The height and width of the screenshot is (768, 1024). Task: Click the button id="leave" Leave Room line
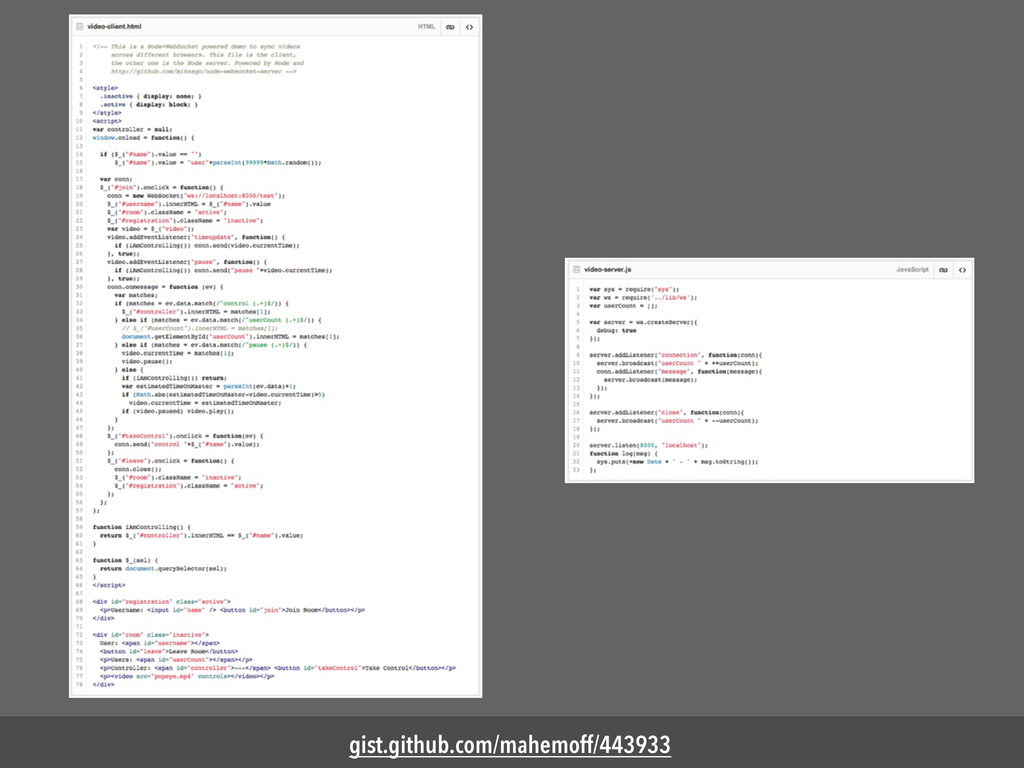[169, 651]
